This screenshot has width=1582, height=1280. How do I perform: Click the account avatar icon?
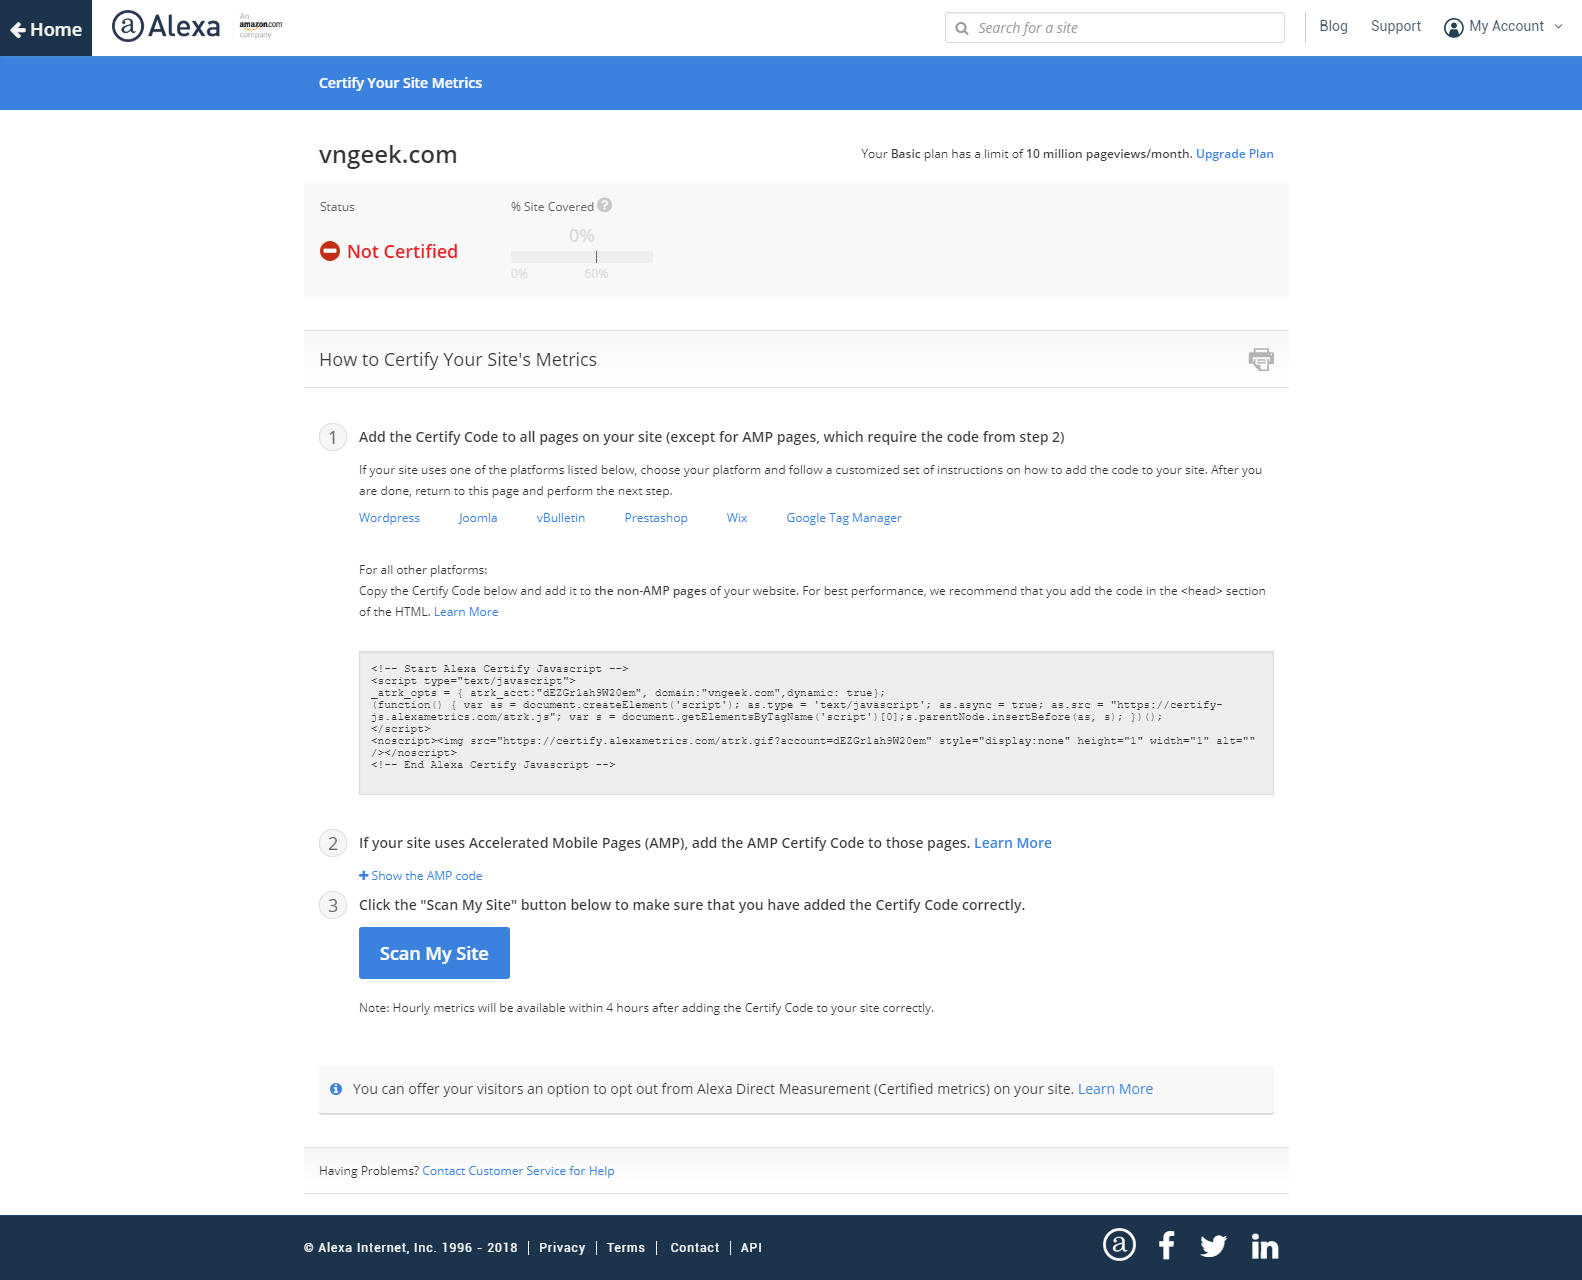1453,28
